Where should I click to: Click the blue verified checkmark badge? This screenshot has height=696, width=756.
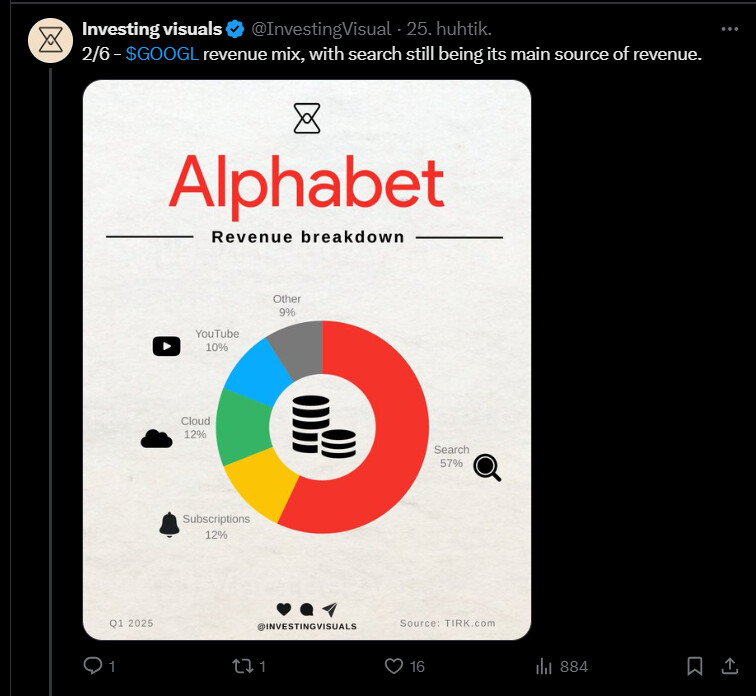tap(235, 29)
